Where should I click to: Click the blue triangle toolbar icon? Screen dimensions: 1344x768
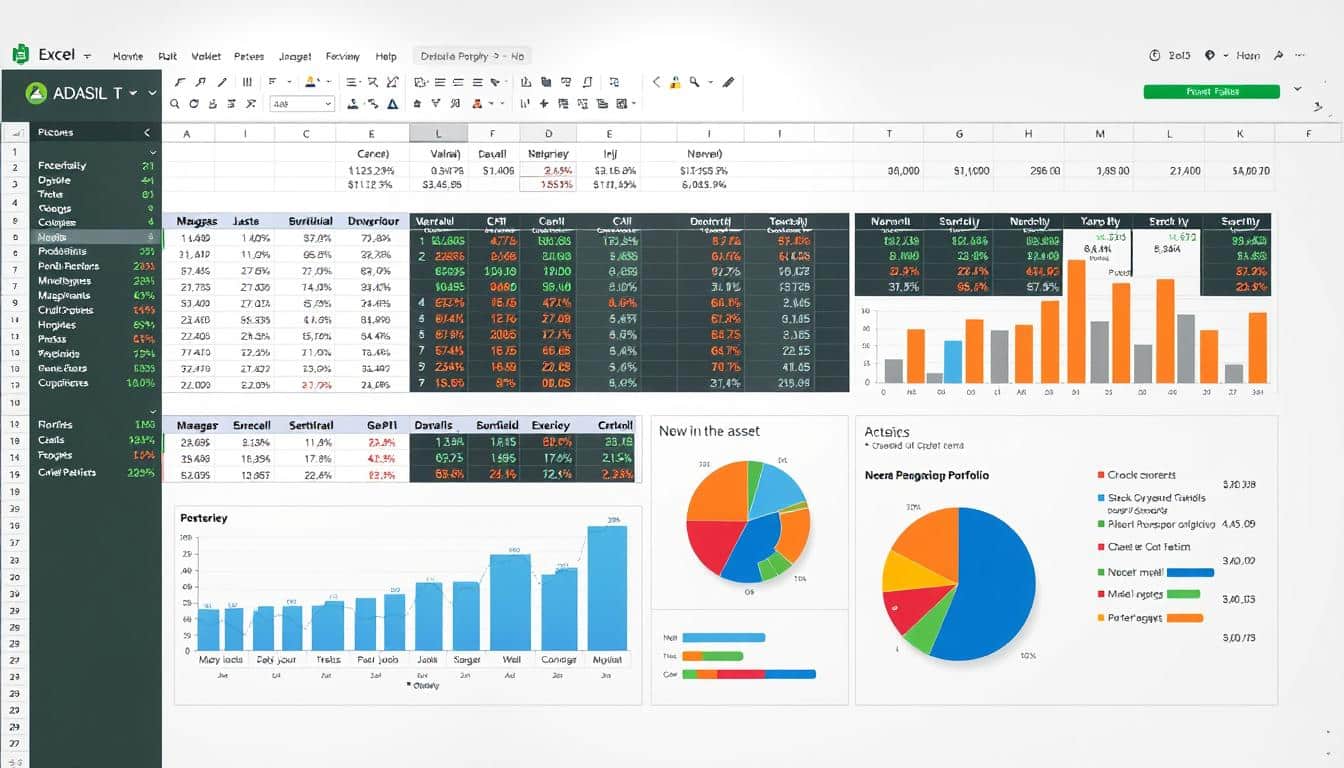(x=392, y=103)
